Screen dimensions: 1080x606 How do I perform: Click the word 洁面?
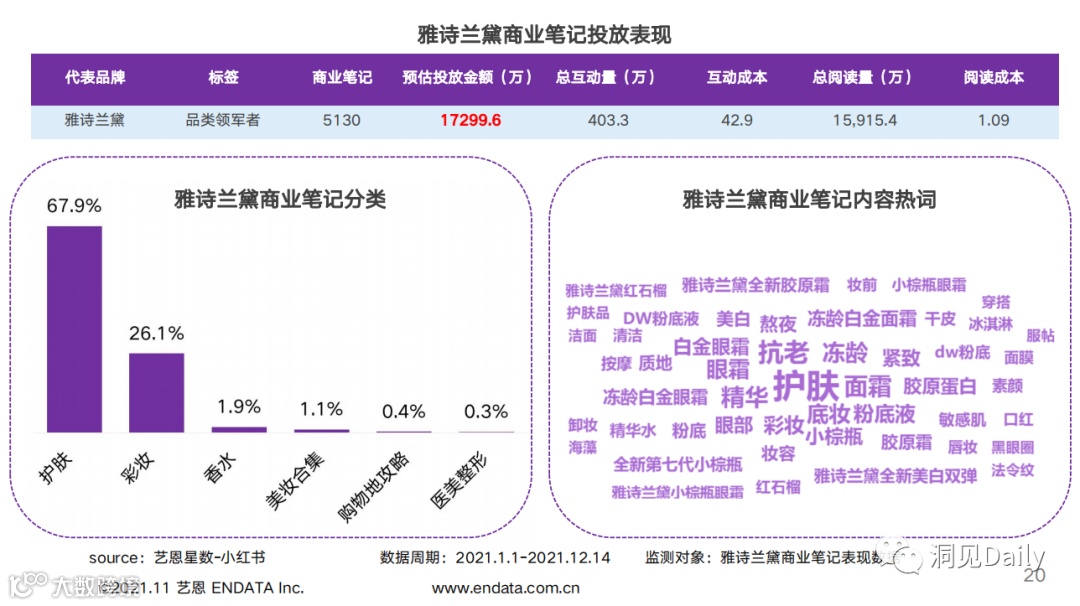coord(582,335)
